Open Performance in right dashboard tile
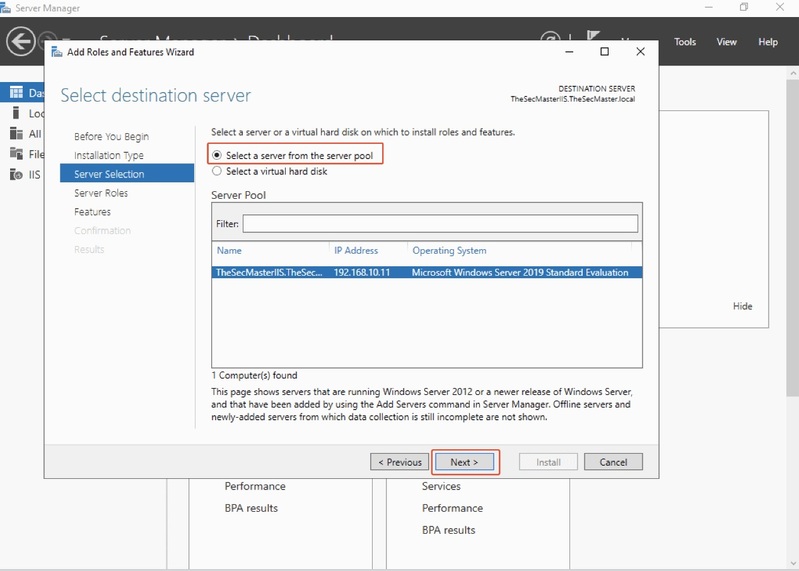Image resolution: width=799 pixels, height=571 pixels. tap(452, 508)
